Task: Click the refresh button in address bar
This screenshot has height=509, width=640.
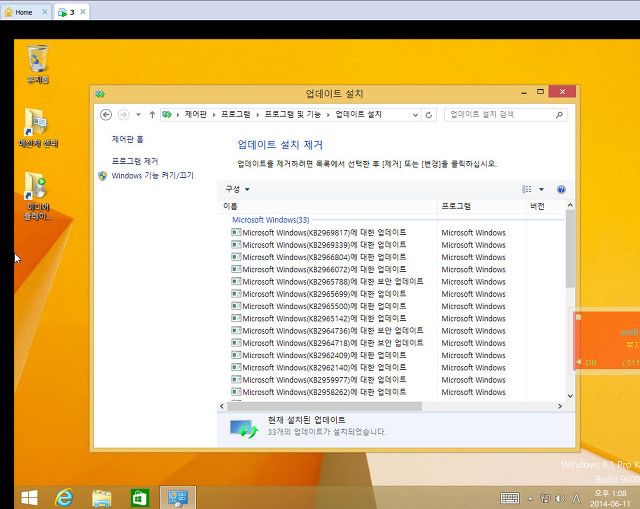Action: click(429, 115)
